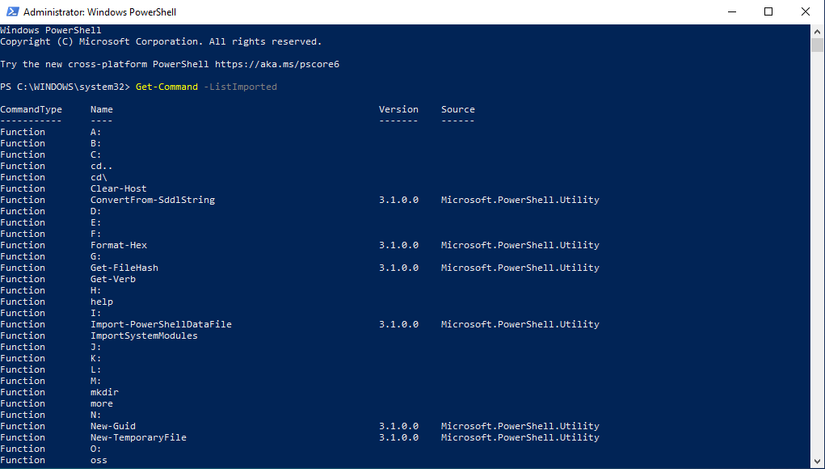Click the Name column header
825x469 pixels.
tap(101, 109)
